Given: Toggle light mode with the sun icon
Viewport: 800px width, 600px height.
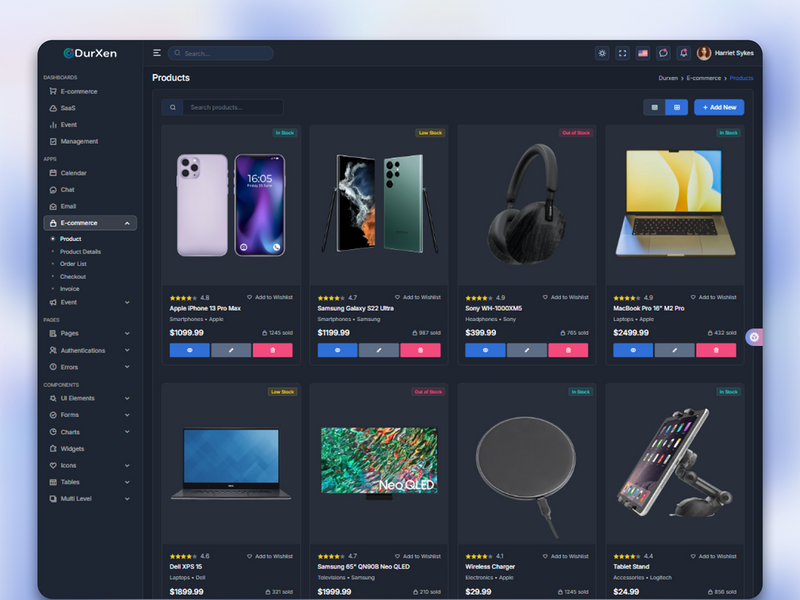Looking at the screenshot, I should tap(602, 53).
